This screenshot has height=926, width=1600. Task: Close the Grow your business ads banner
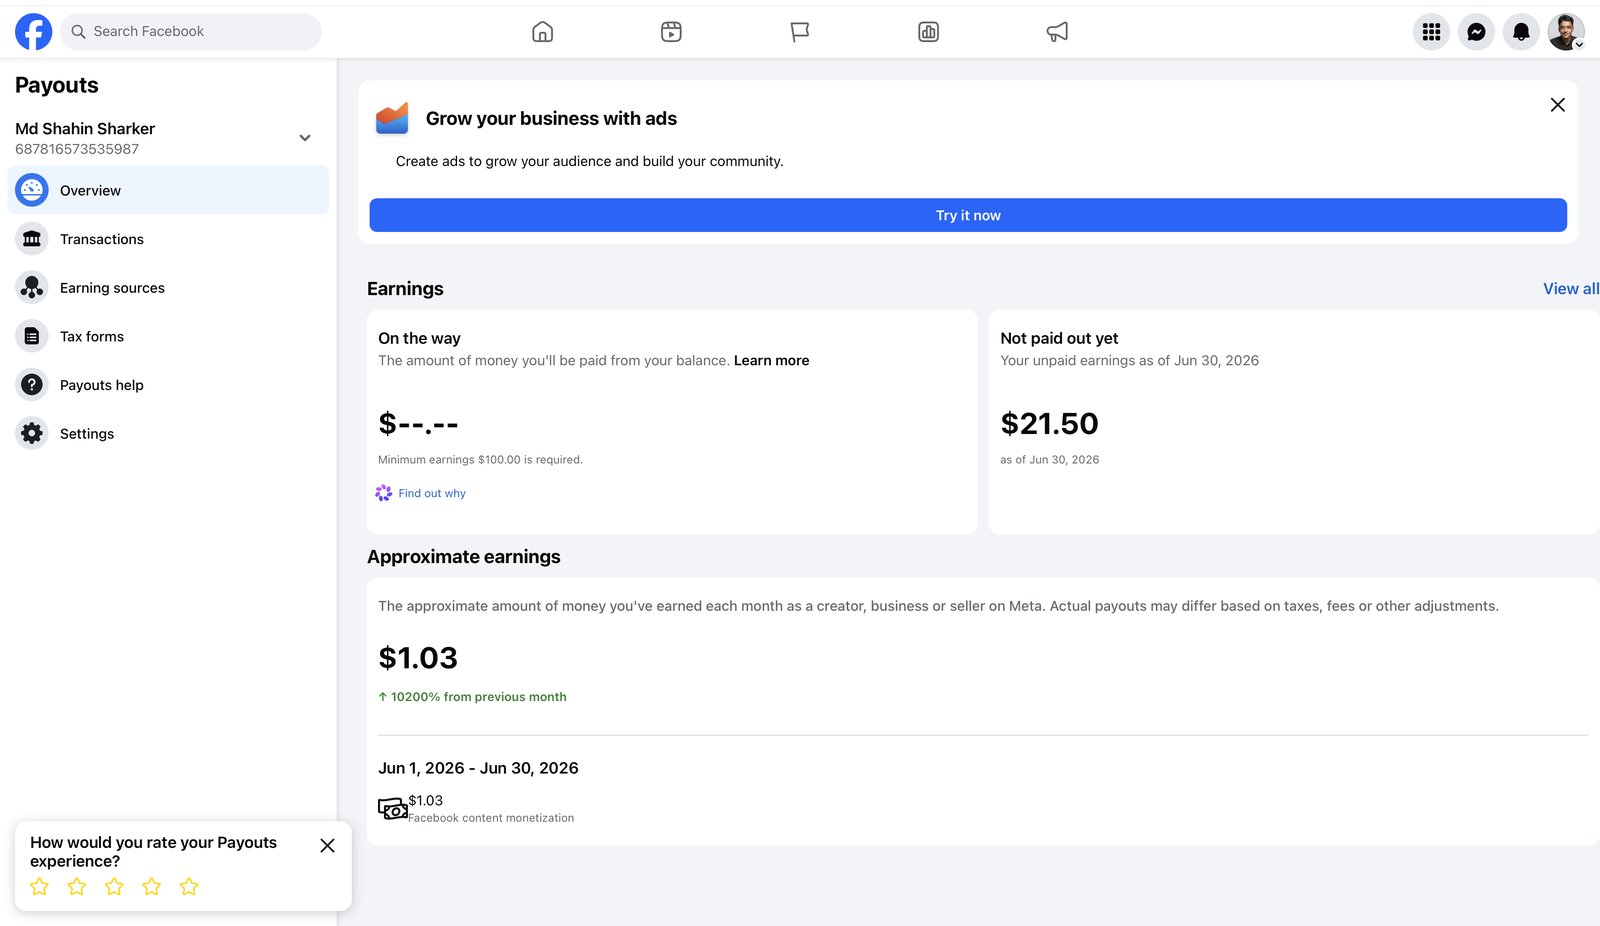tap(1557, 105)
